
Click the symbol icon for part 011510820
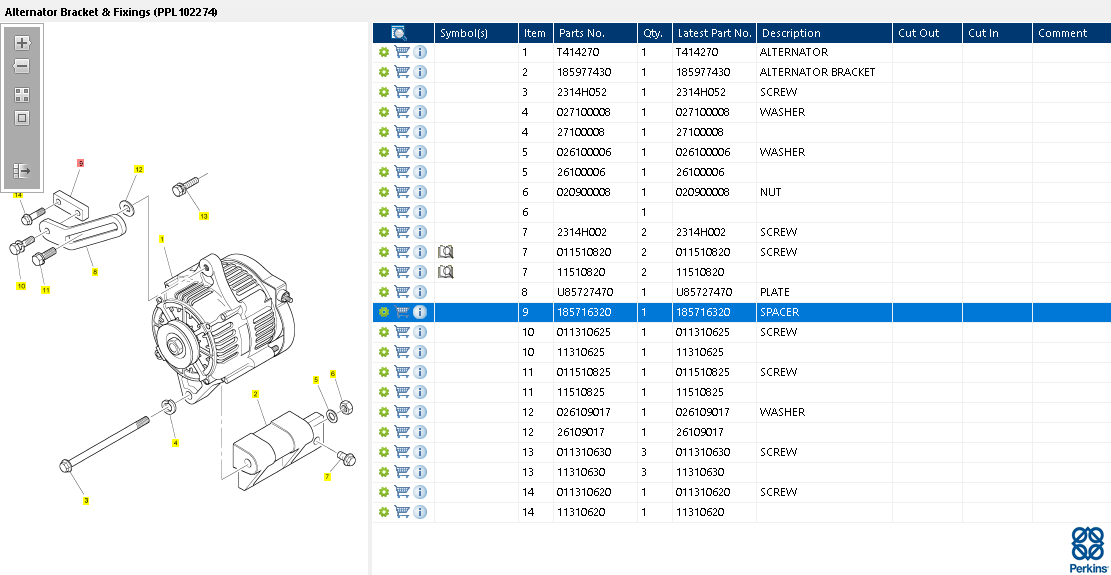tap(446, 252)
